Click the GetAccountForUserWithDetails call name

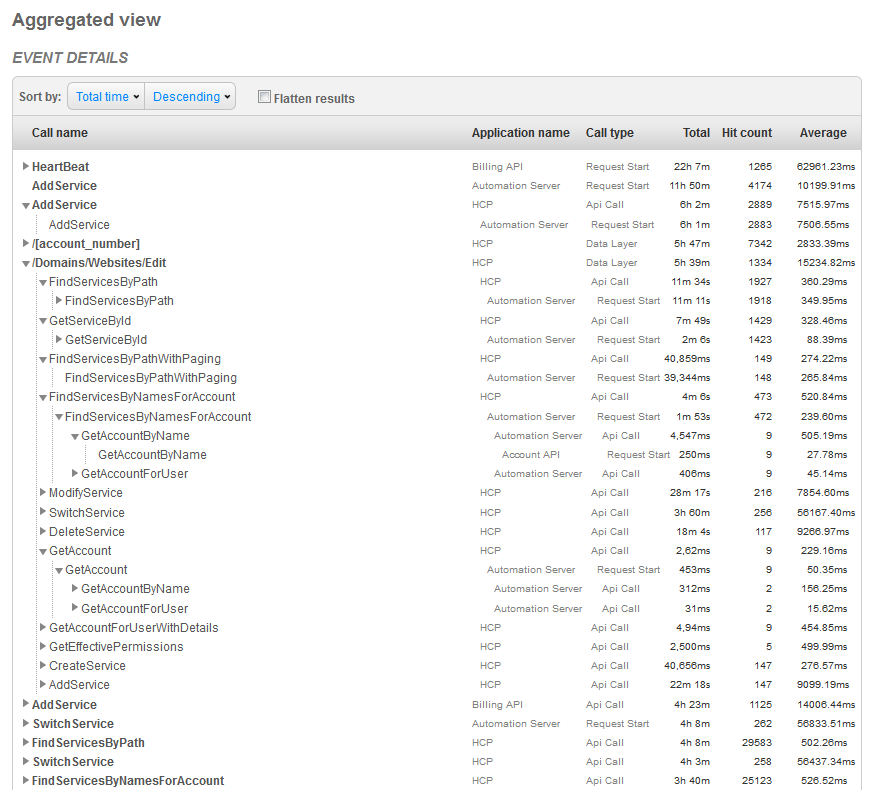click(x=133, y=628)
